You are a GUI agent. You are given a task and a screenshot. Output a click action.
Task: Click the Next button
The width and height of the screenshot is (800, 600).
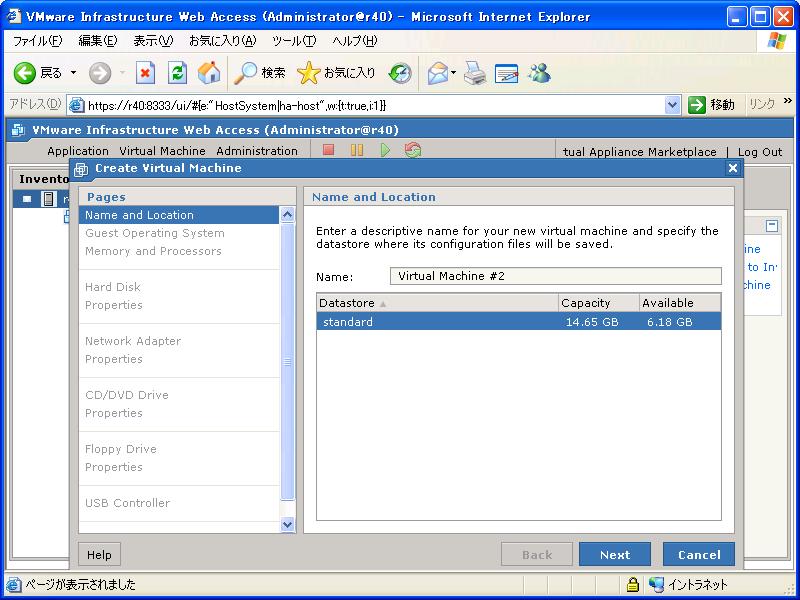(615, 555)
